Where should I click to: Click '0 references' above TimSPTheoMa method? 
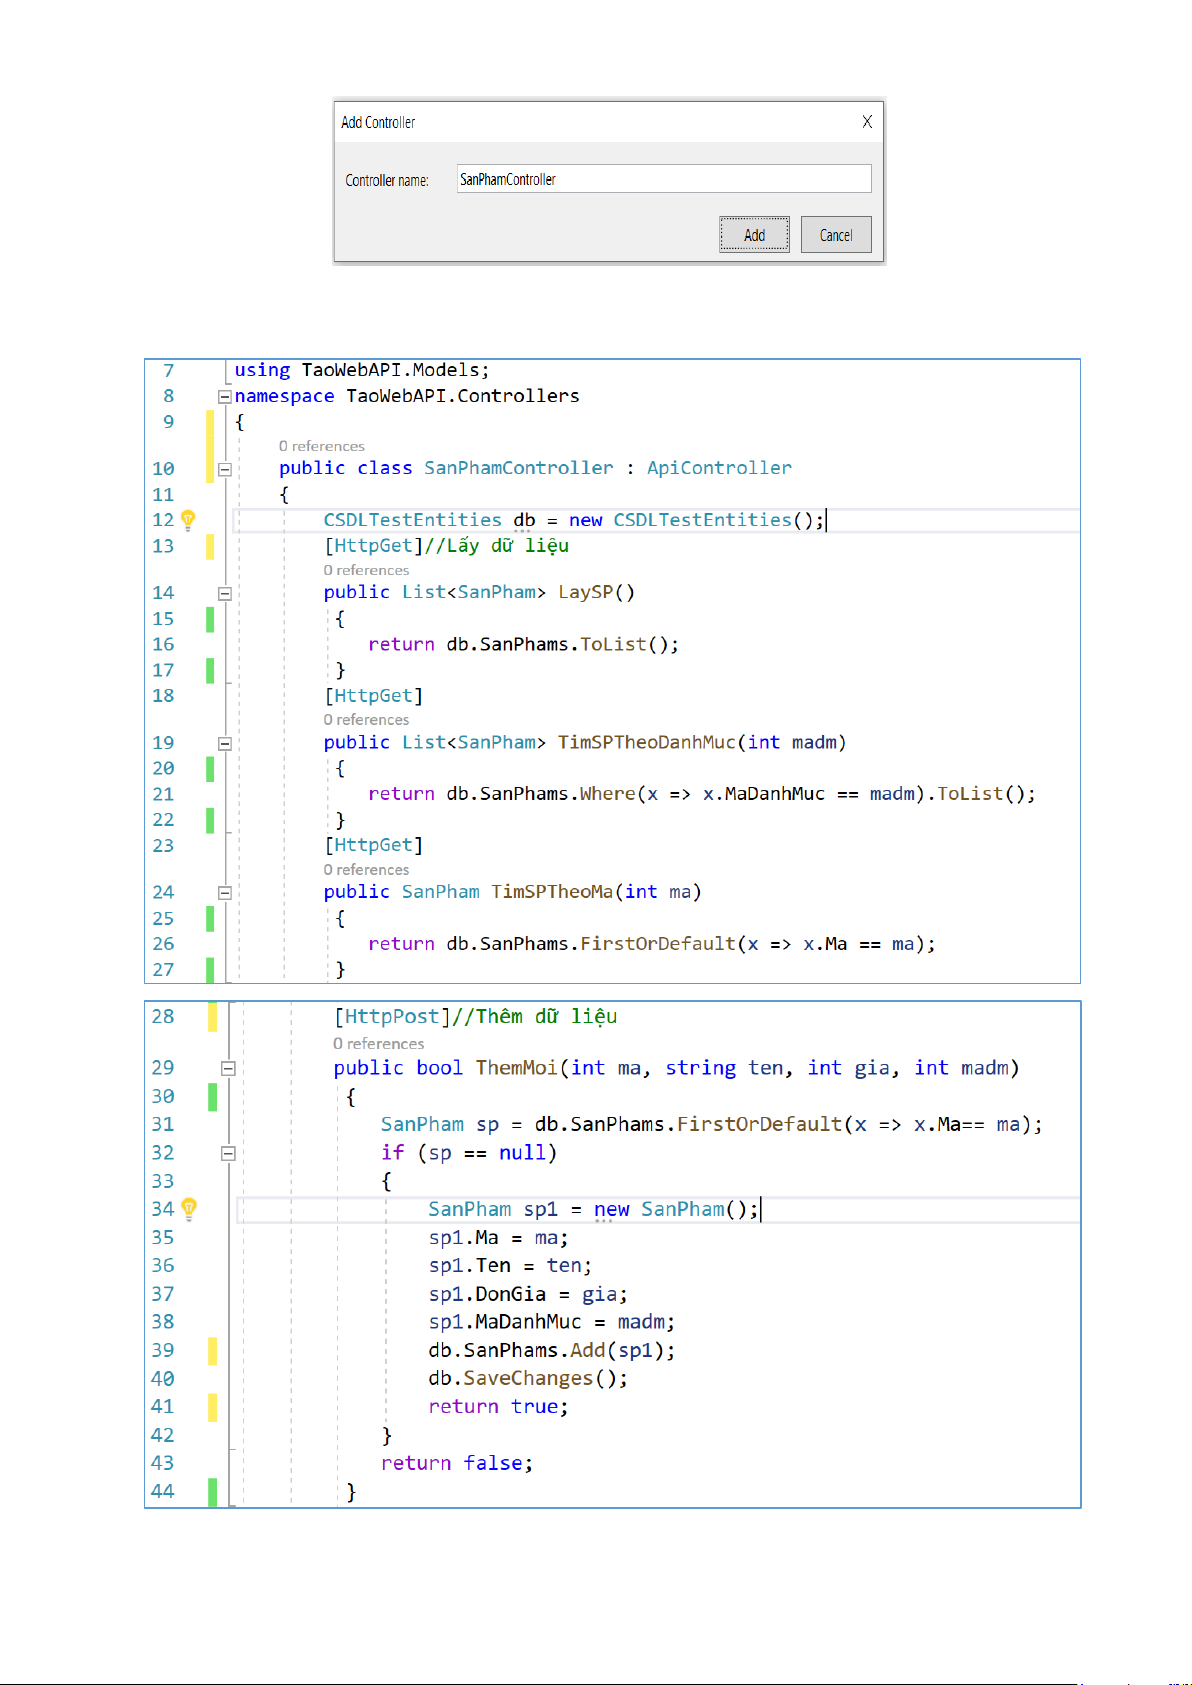[x=366, y=870]
